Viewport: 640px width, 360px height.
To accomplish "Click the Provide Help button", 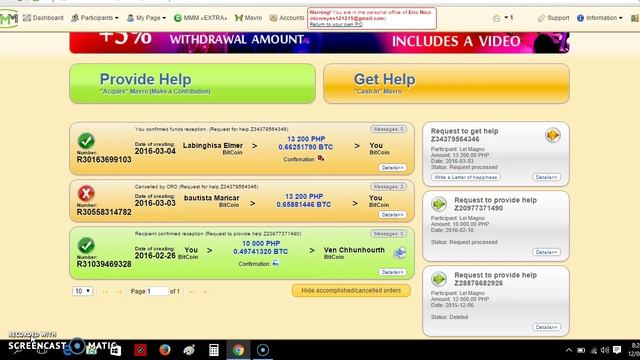I will click(192, 83).
